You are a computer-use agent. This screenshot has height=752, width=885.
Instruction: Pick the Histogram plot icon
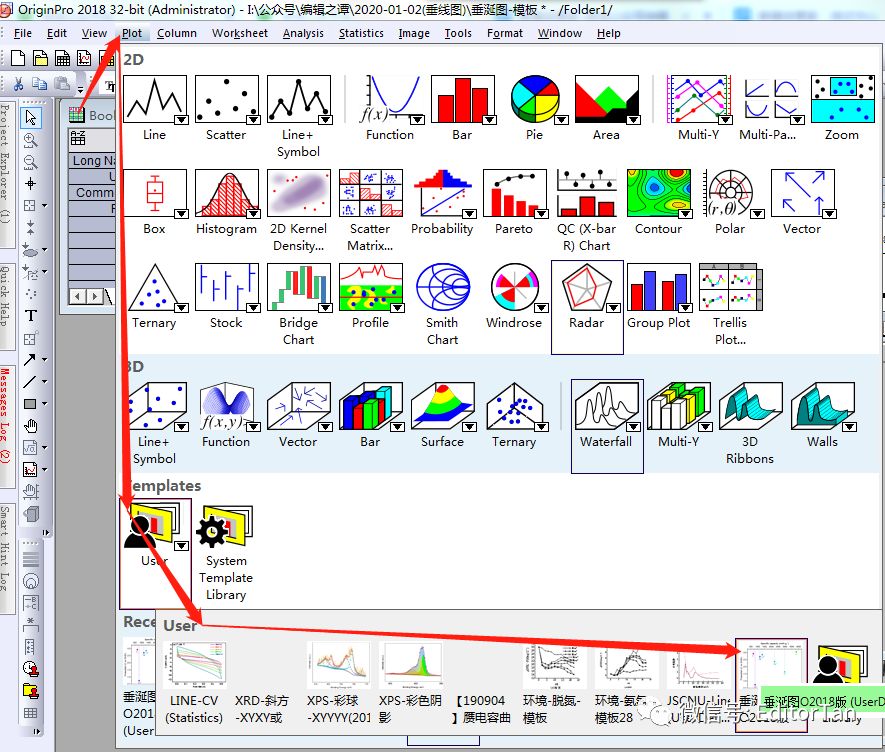coord(227,193)
